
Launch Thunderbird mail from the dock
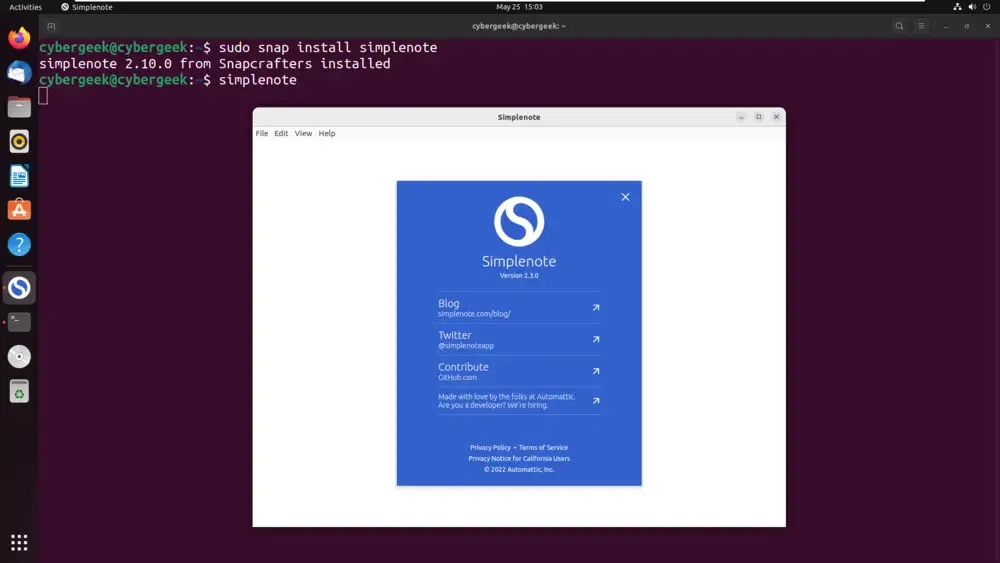19,72
